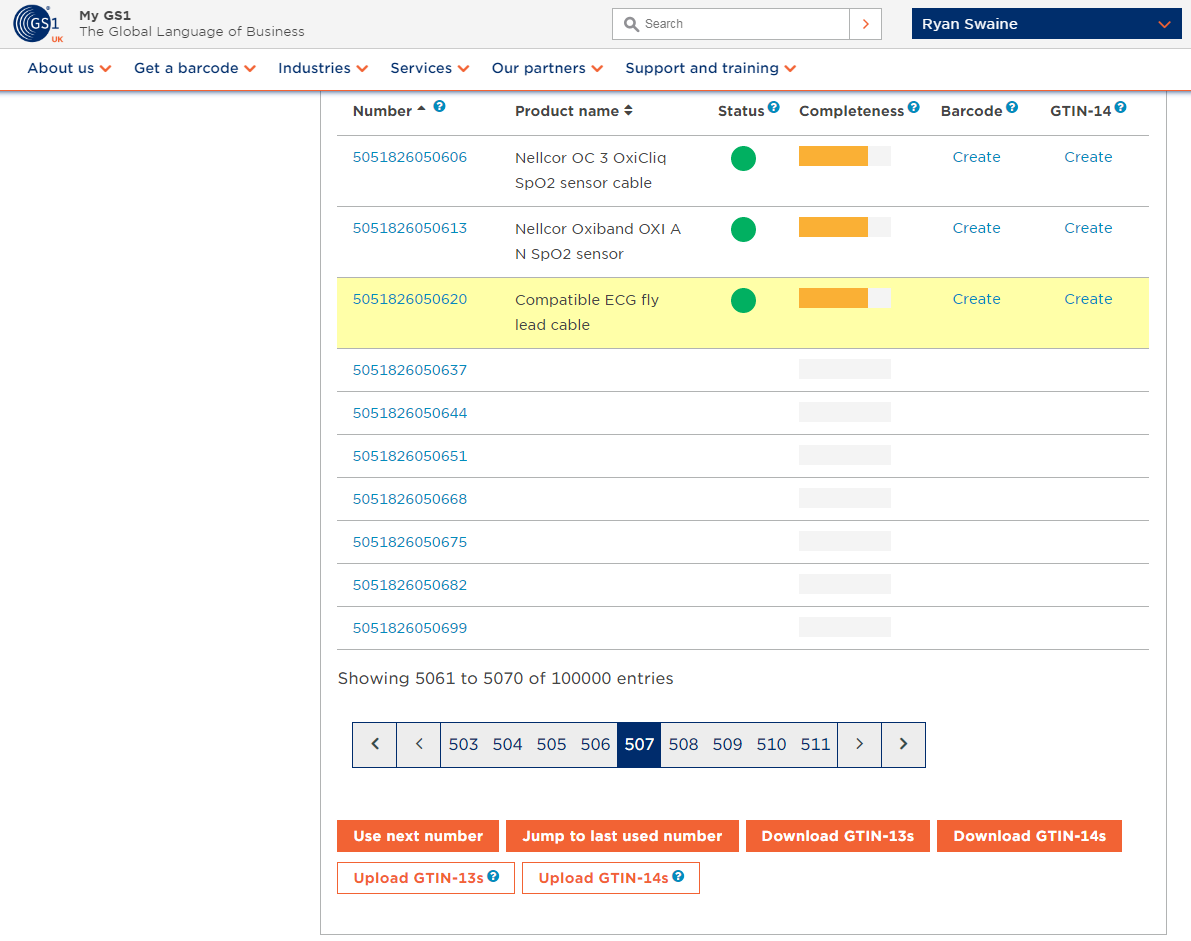1191x941 pixels.
Task: Click the search submit arrow button
Action: (865, 24)
